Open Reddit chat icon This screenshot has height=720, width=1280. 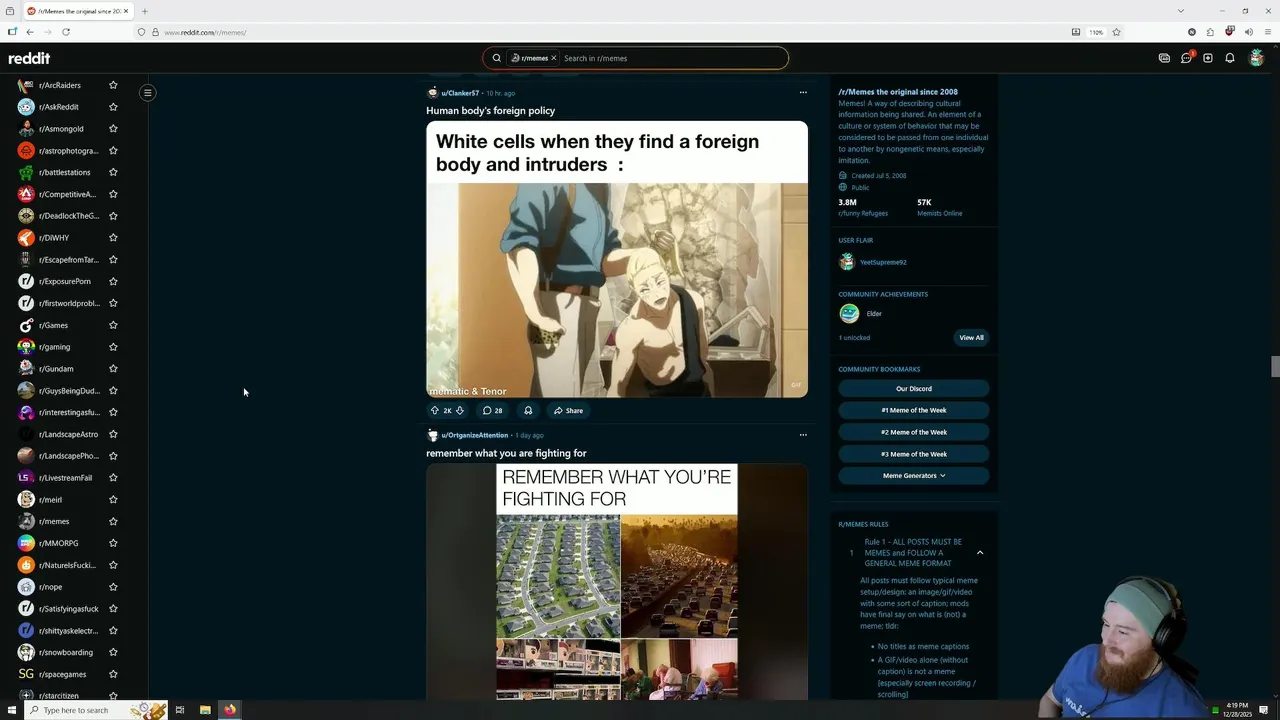click(x=1186, y=58)
